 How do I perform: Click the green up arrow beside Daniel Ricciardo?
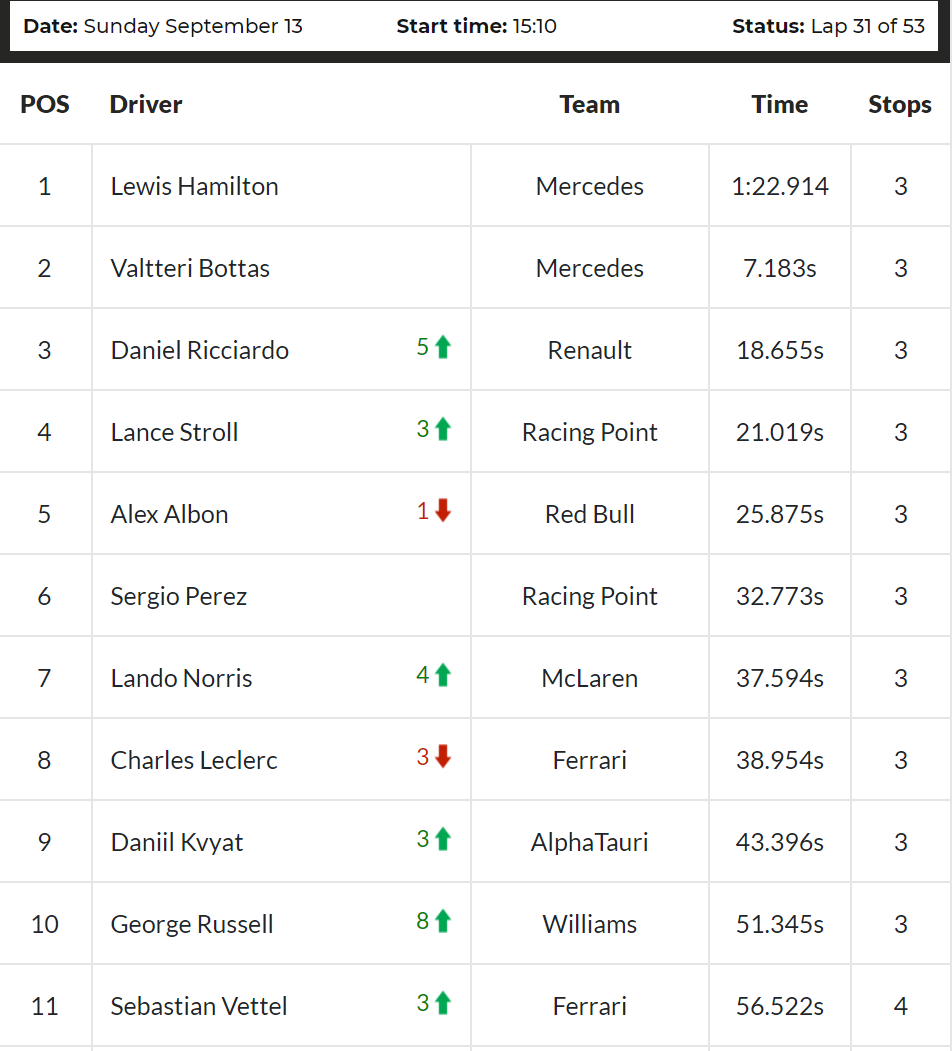pyautogui.click(x=442, y=347)
